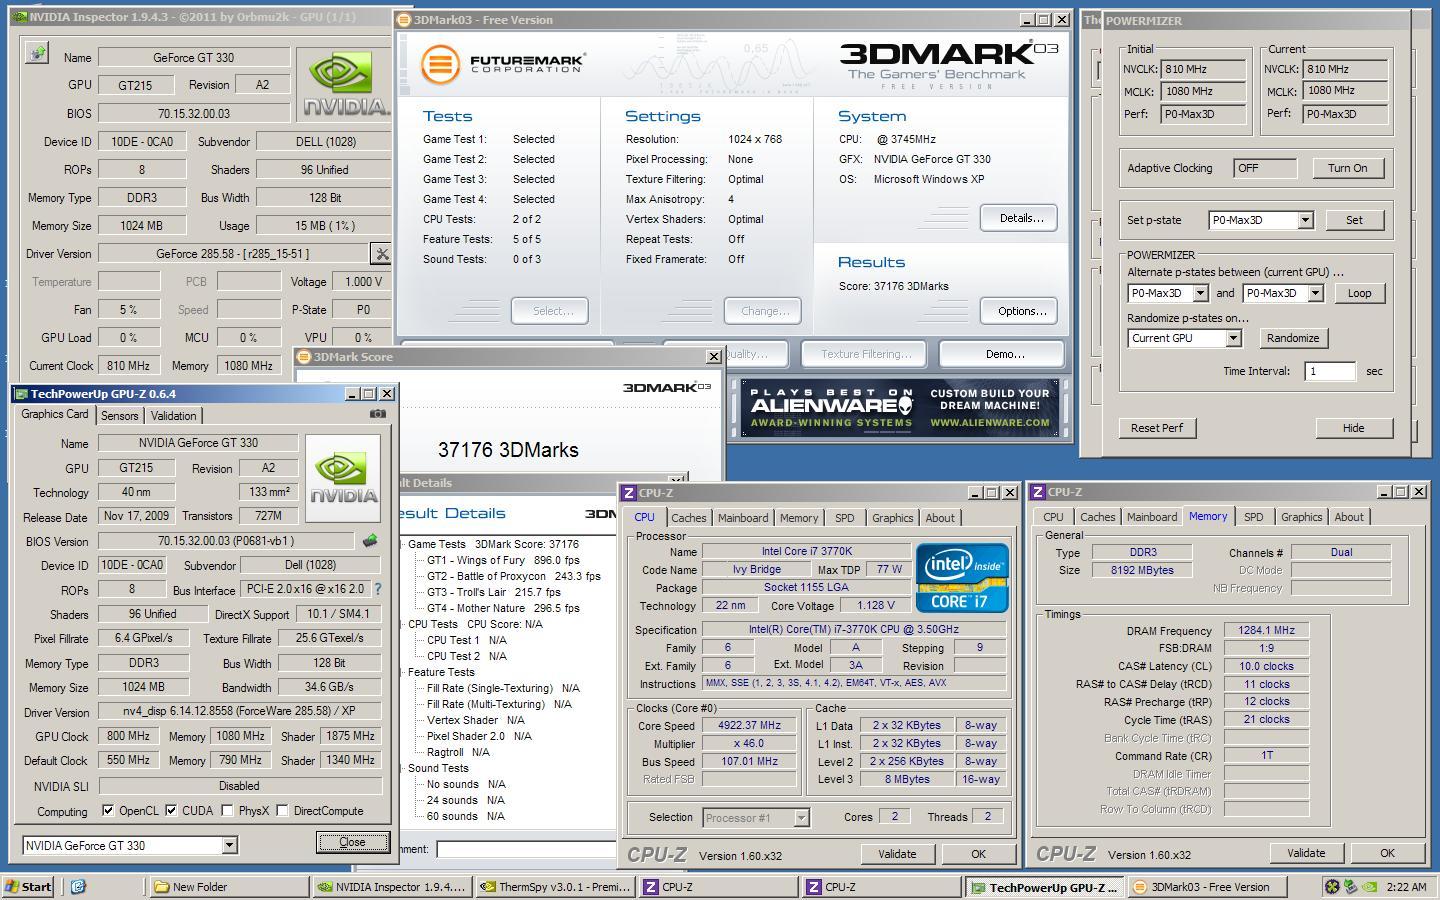The height and width of the screenshot is (900, 1440).
Task: Click the Demo... button in 3DMark03
Action: coord(1005,354)
